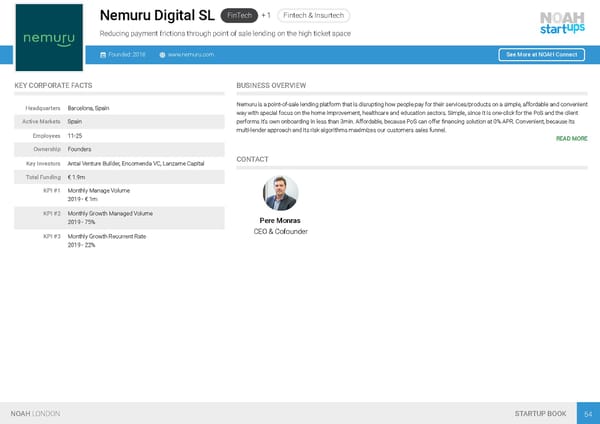
Task: Select the Pere Monras contact name
Action: coord(280,220)
